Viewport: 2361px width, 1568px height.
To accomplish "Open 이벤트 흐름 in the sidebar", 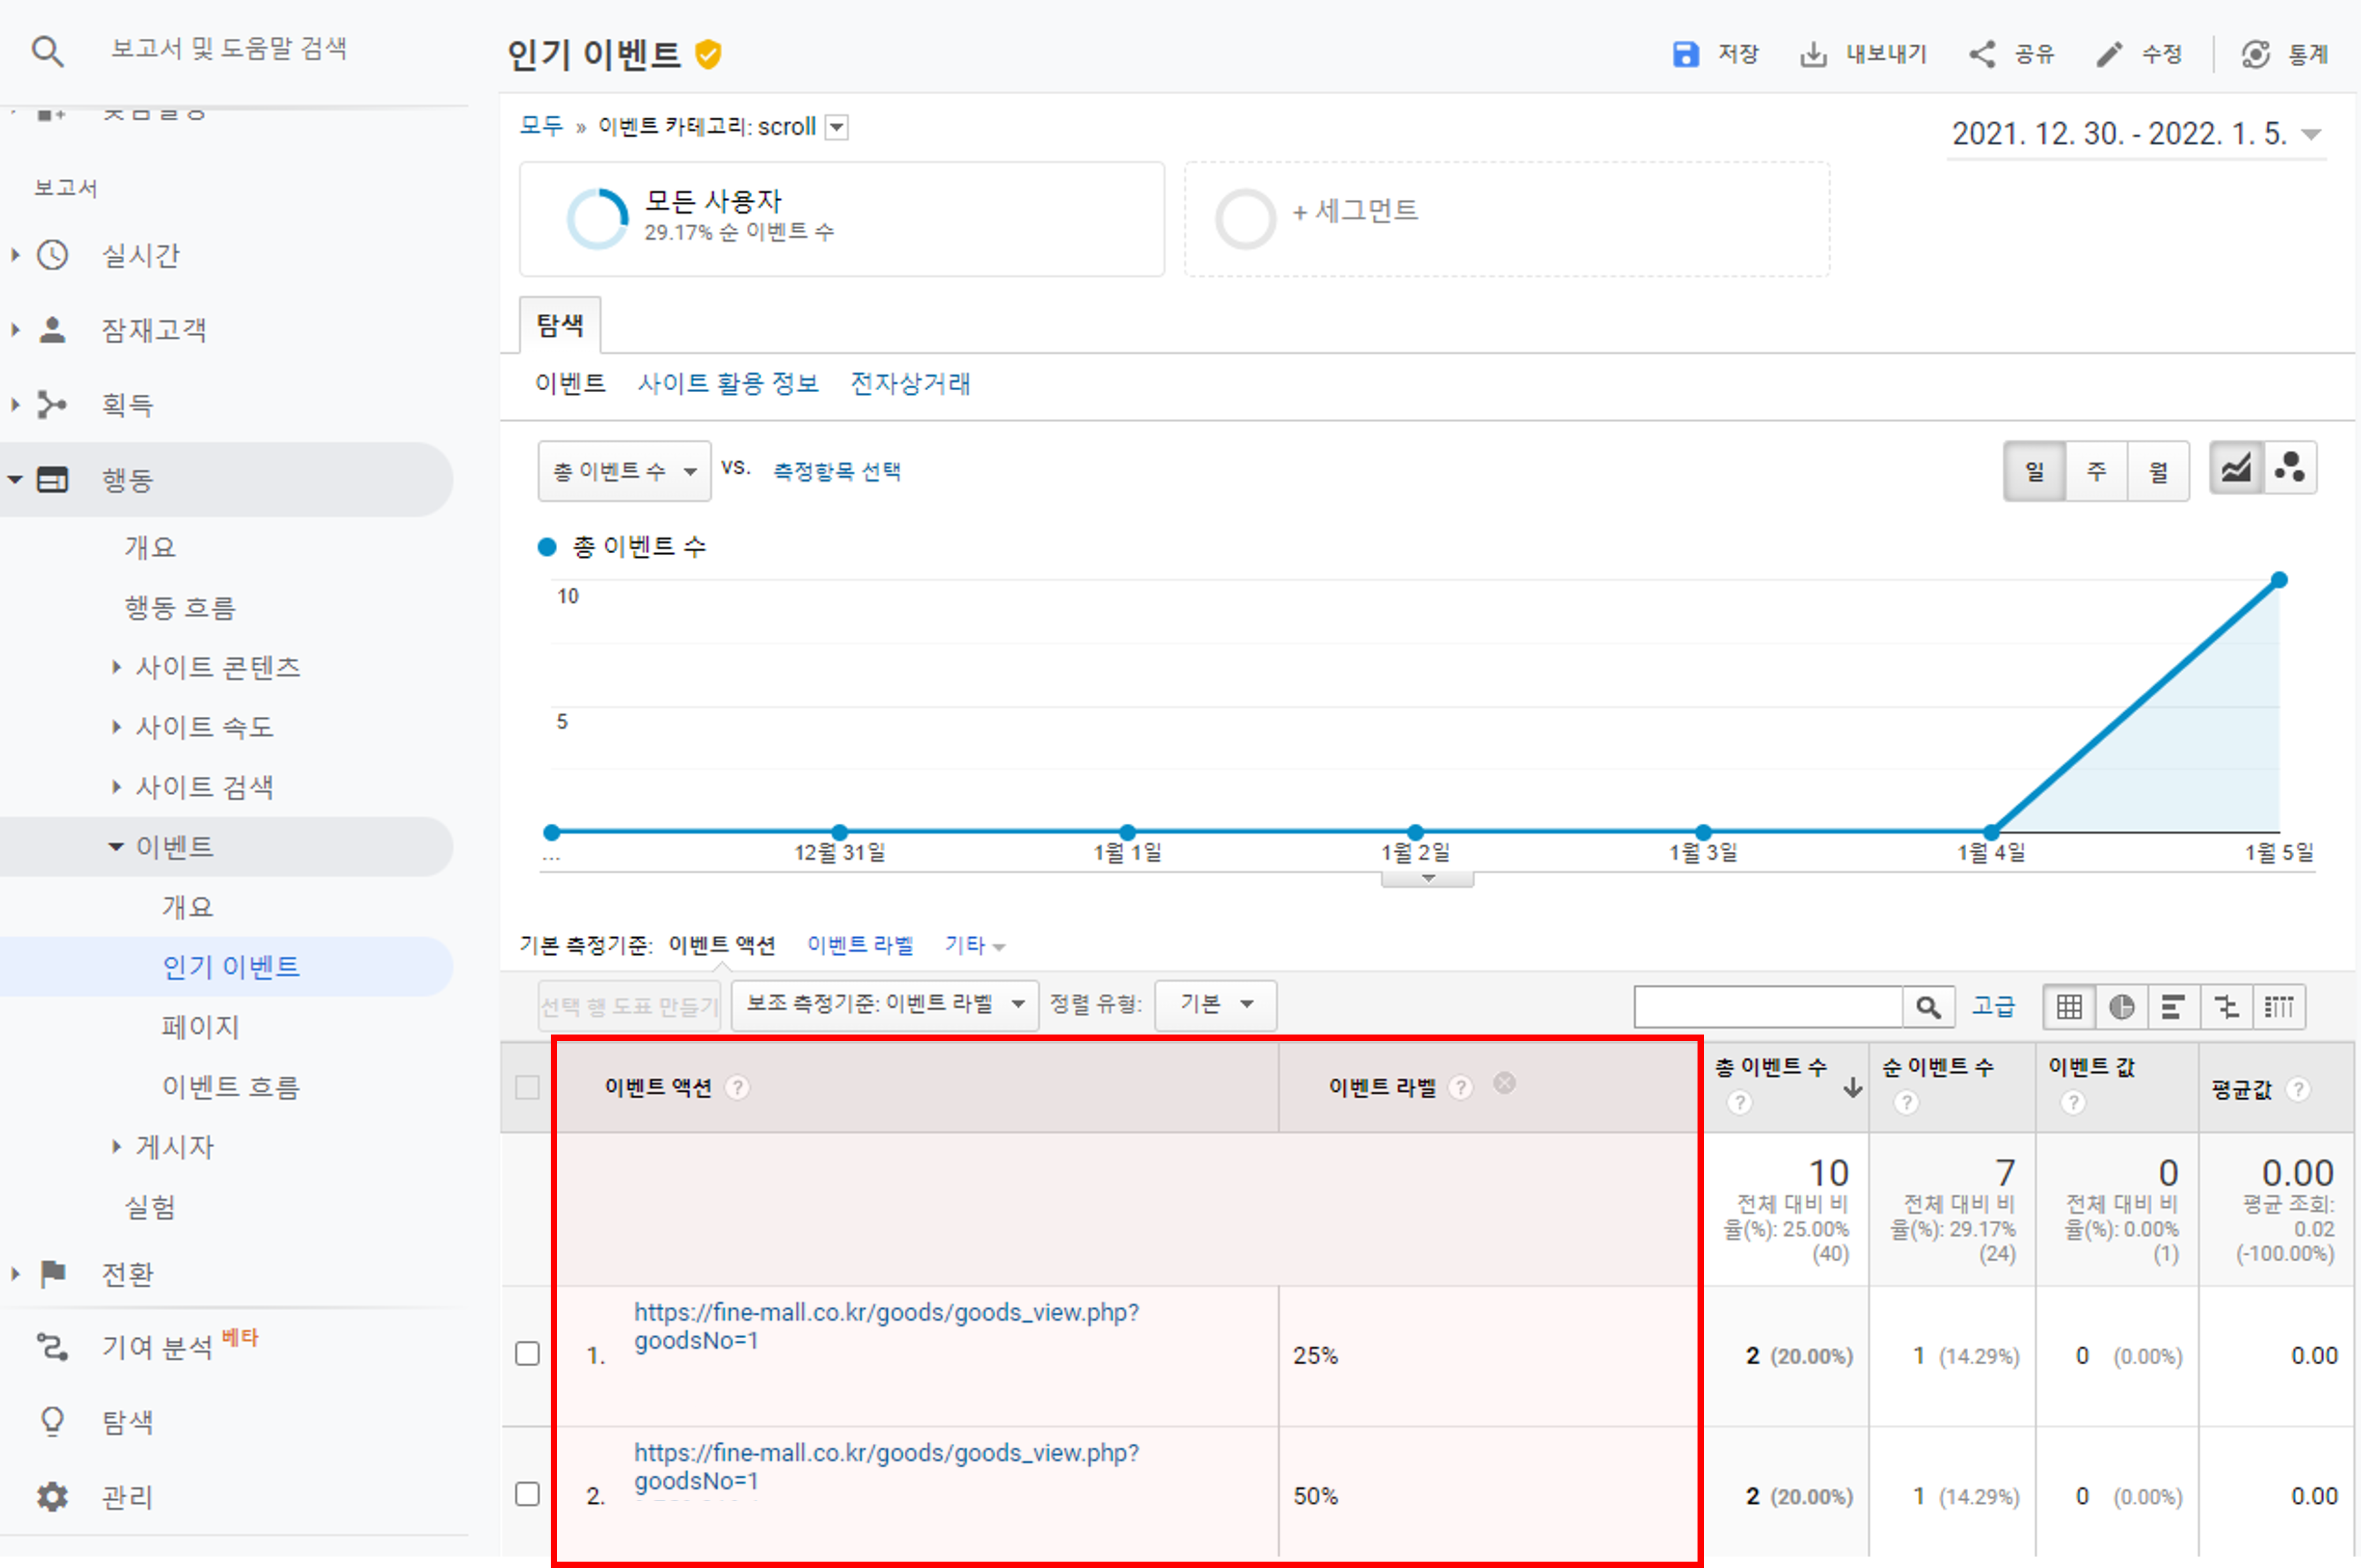I will pos(231,1086).
